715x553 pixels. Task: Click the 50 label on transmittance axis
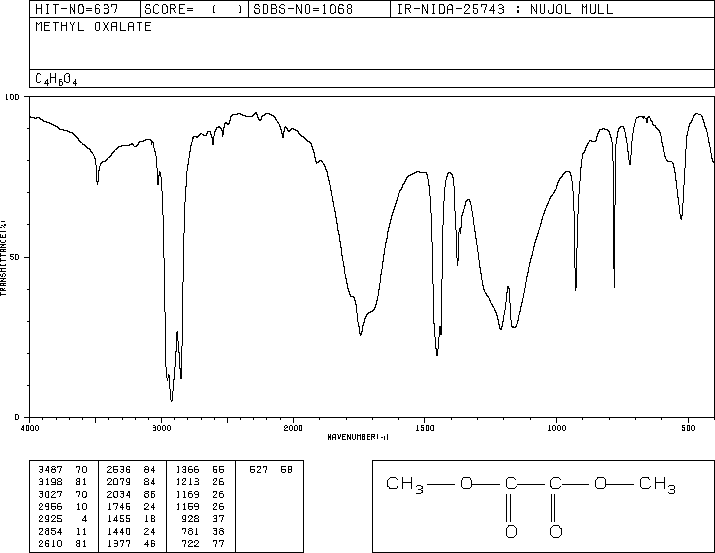pyautogui.click(x=15, y=257)
